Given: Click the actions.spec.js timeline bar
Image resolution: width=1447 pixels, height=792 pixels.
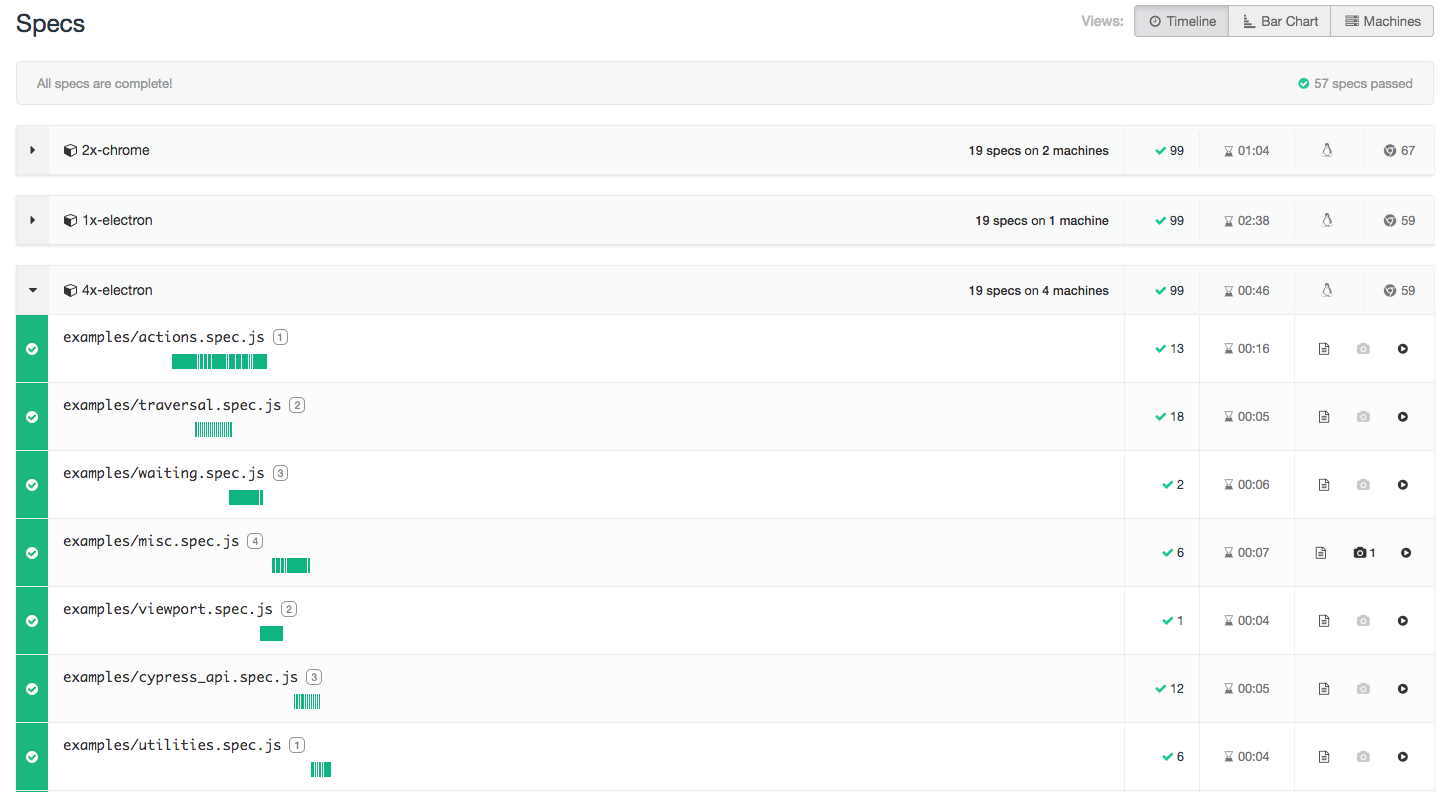Looking at the screenshot, I should tap(219, 362).
